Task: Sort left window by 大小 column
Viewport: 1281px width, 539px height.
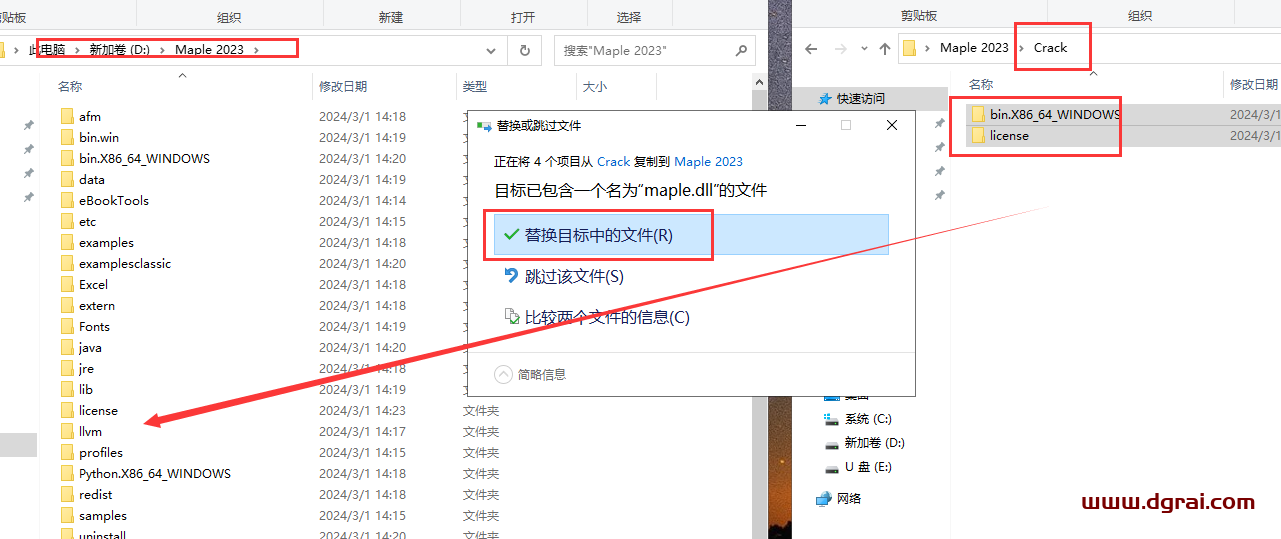Action: click(x=595, y=87)
